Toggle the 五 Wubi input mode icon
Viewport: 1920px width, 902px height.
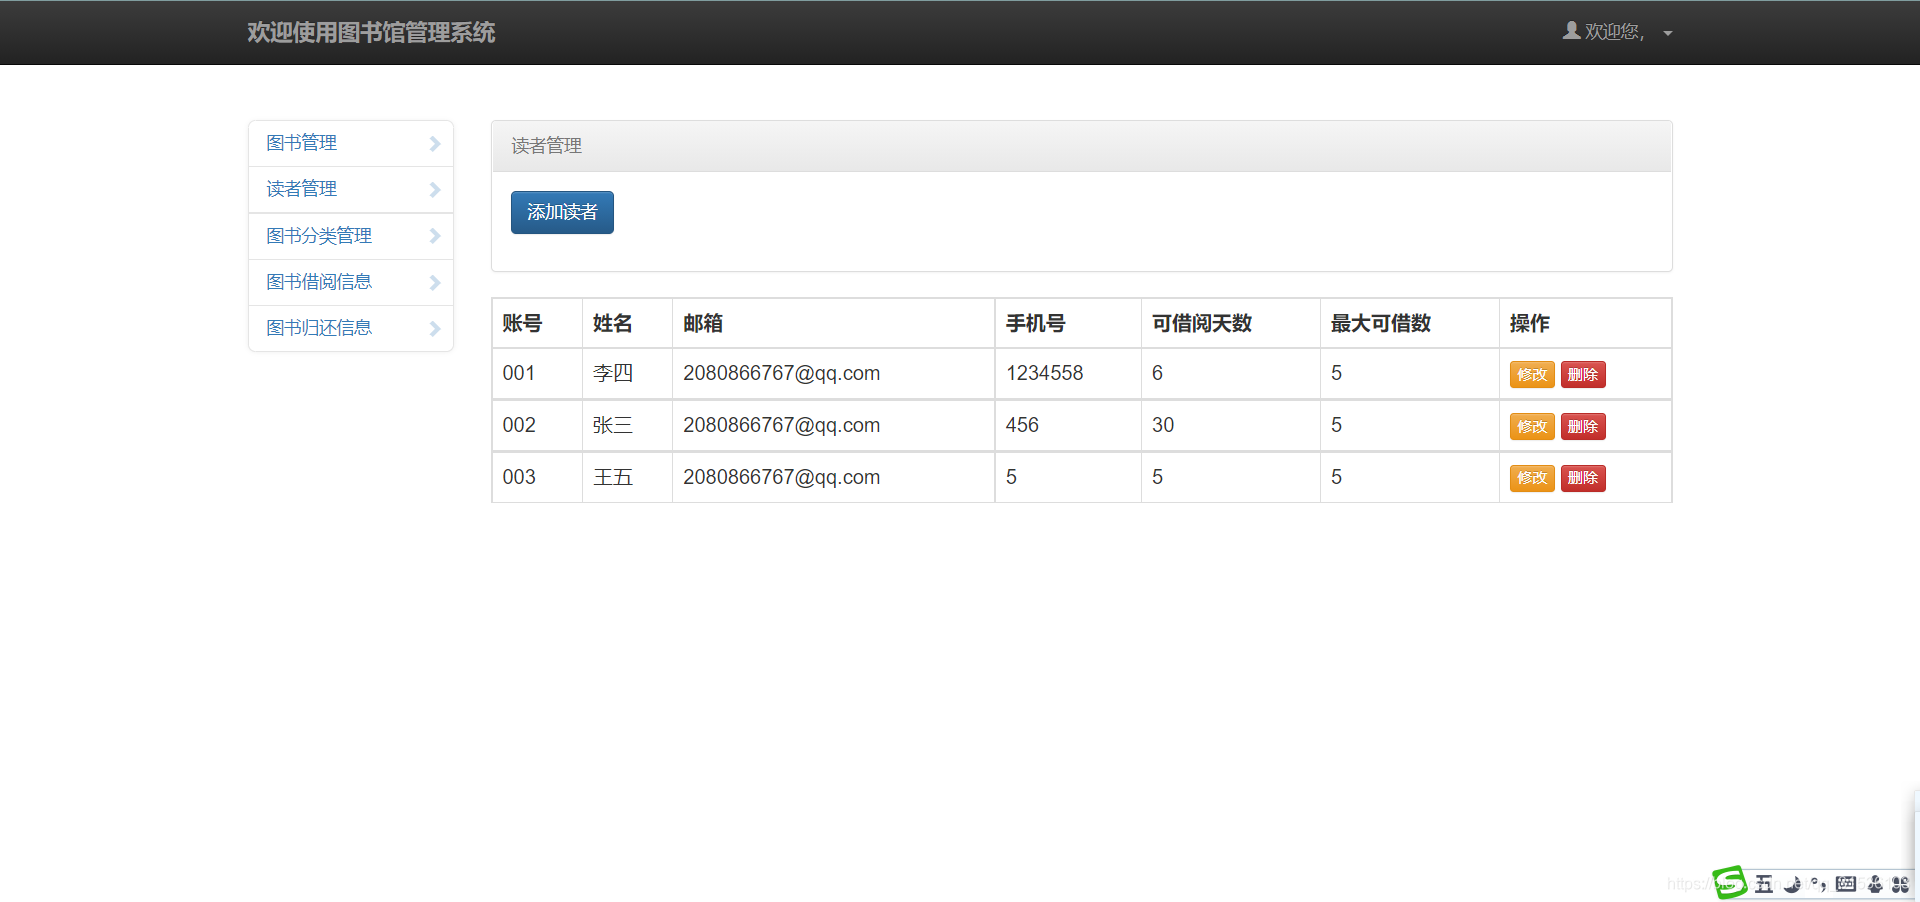coord(1764,884)
